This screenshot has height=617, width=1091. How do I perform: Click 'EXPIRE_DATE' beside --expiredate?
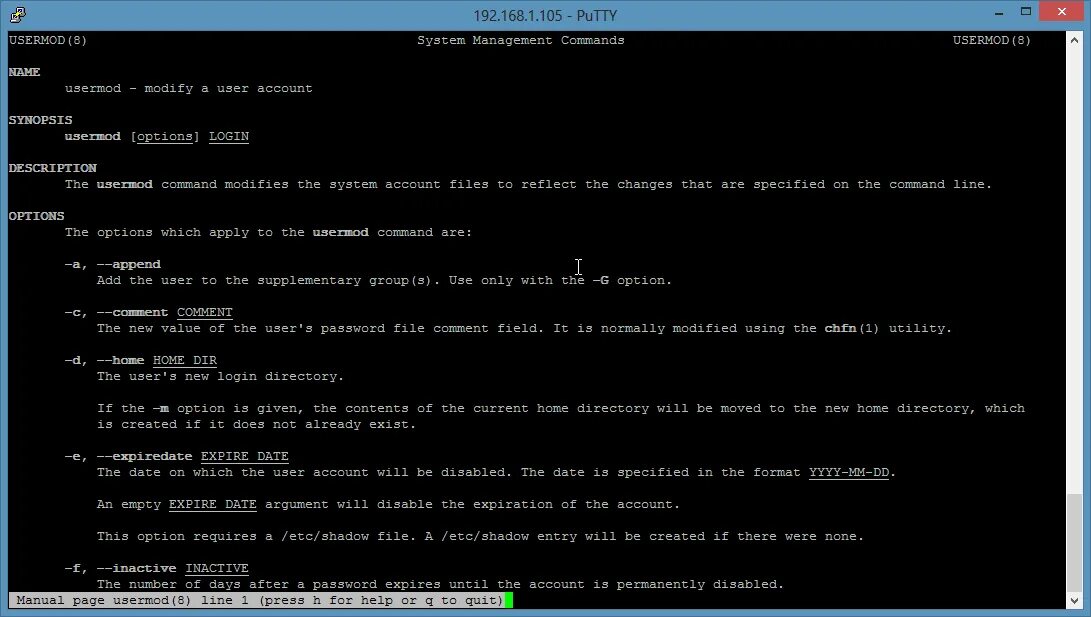click(245, 456)
